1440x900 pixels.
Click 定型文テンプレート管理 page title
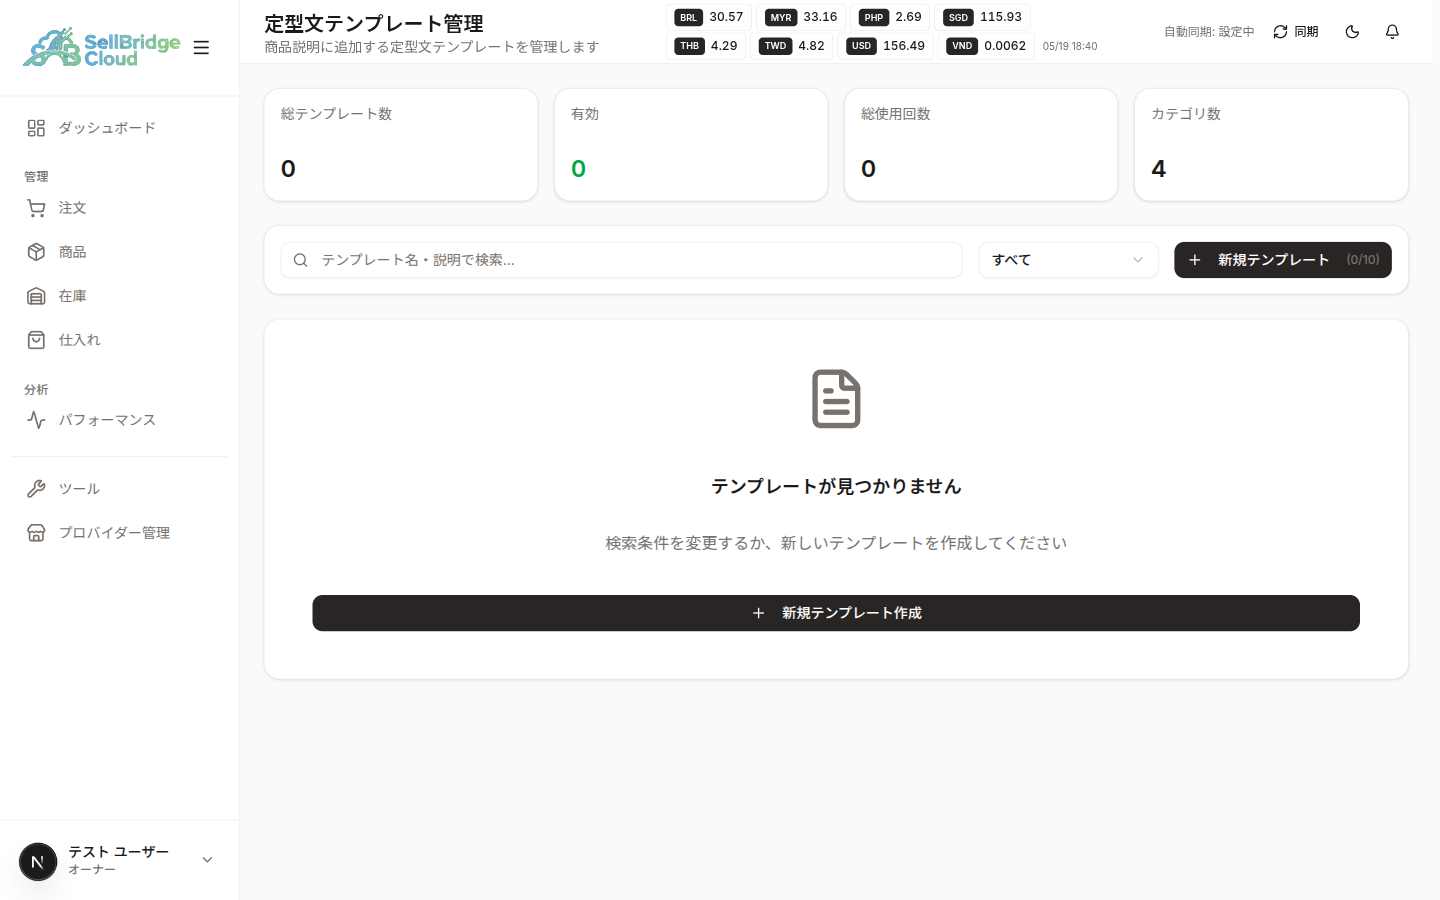pyautogui.click(x=374, y=23)
